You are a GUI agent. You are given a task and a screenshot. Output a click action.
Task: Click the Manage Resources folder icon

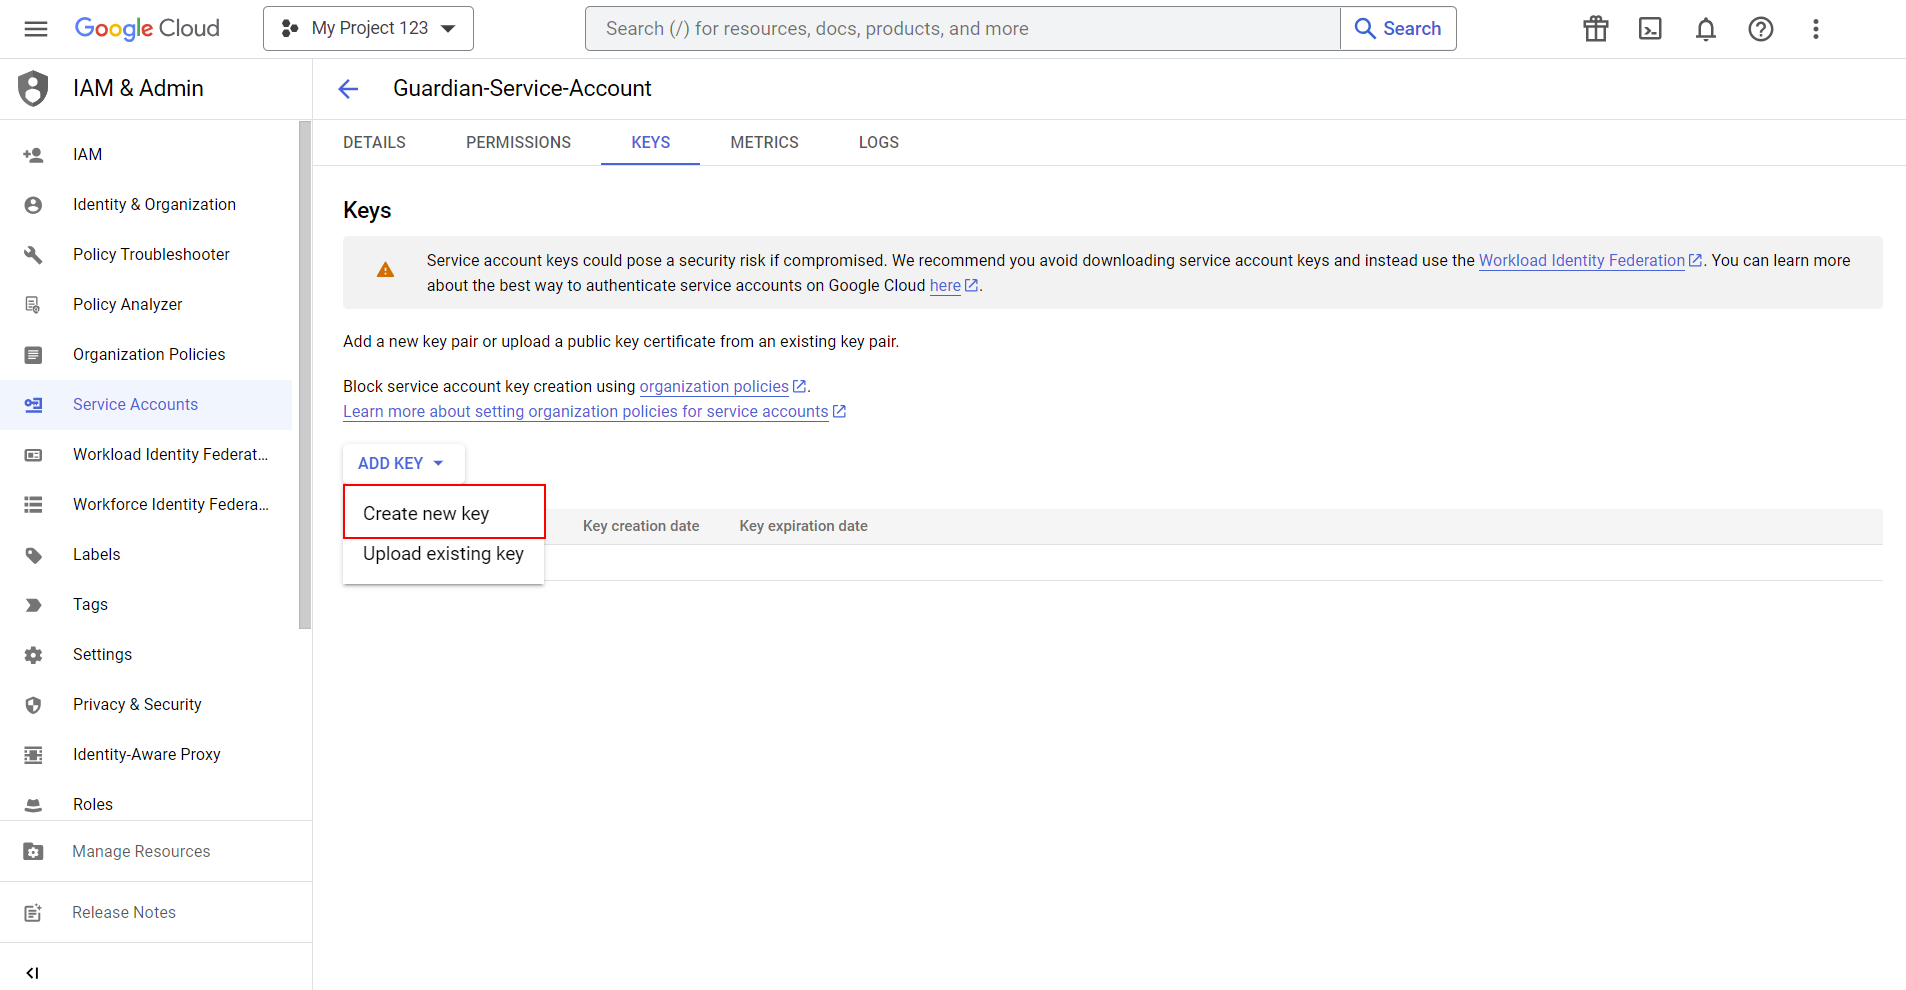(33, 852)
